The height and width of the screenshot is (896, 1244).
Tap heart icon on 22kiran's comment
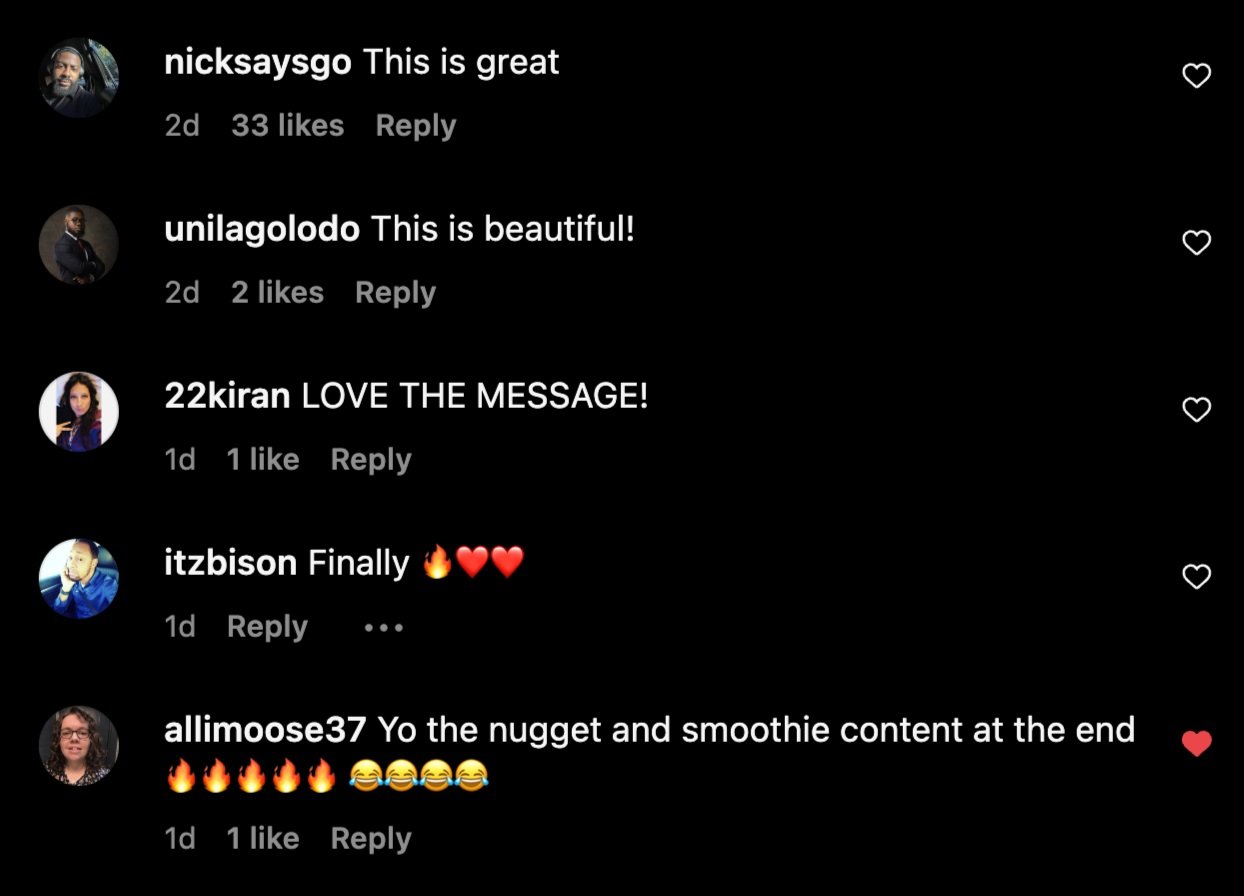coord(1197,410)
